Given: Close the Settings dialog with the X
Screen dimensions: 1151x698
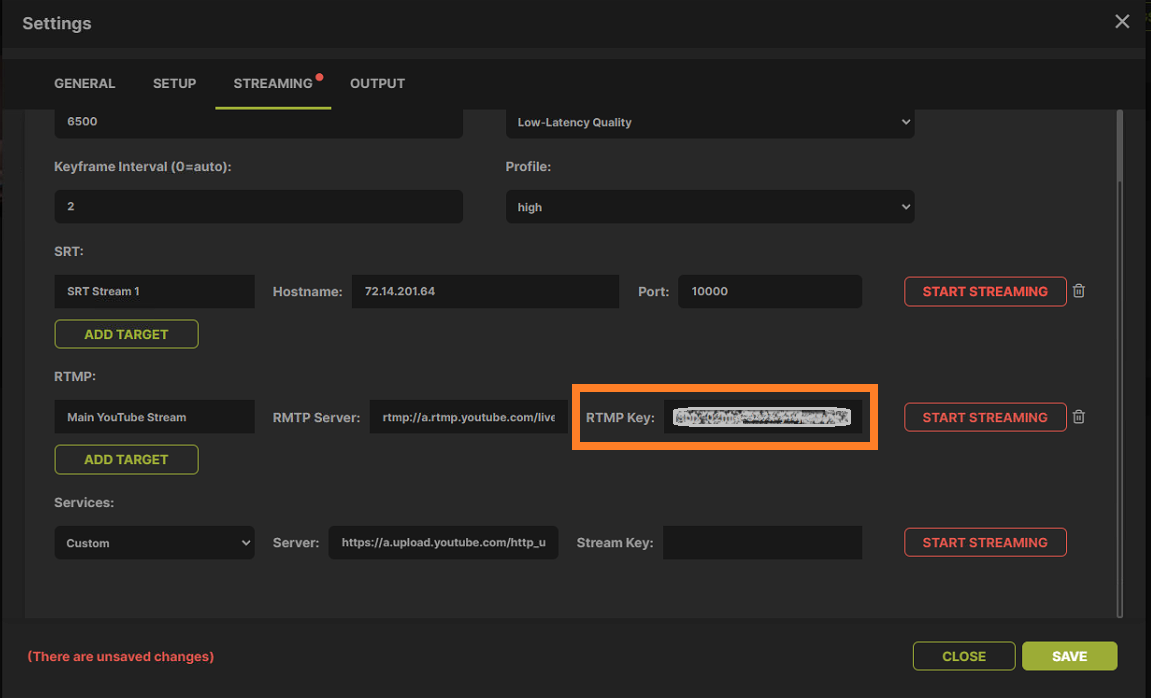Looking at the screenshot, I should point(1122,20).
